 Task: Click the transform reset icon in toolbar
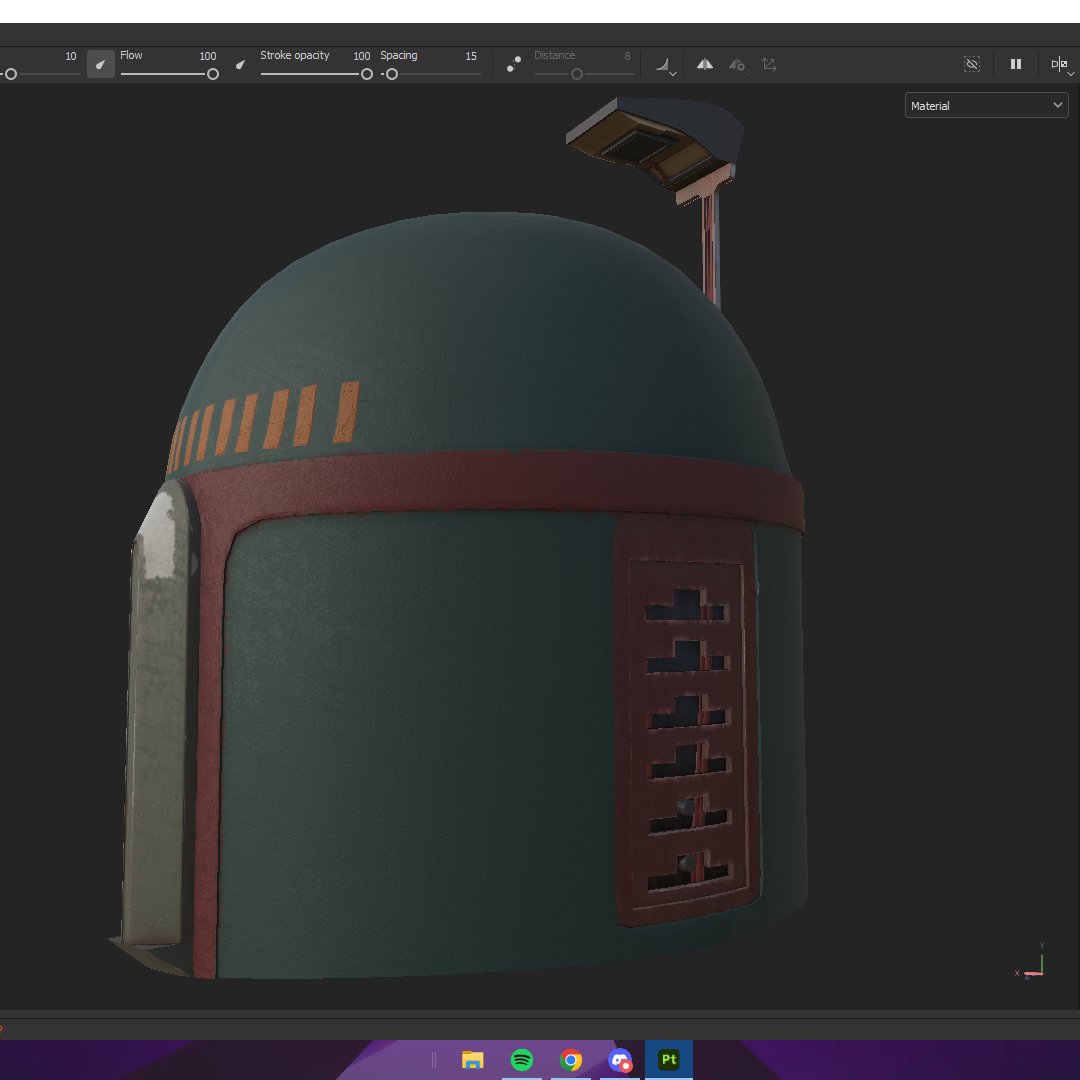769,64
